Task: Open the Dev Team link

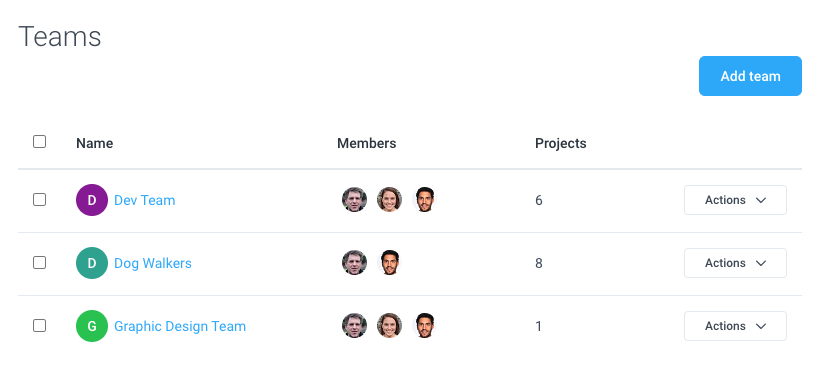Action: pos(145,201)
